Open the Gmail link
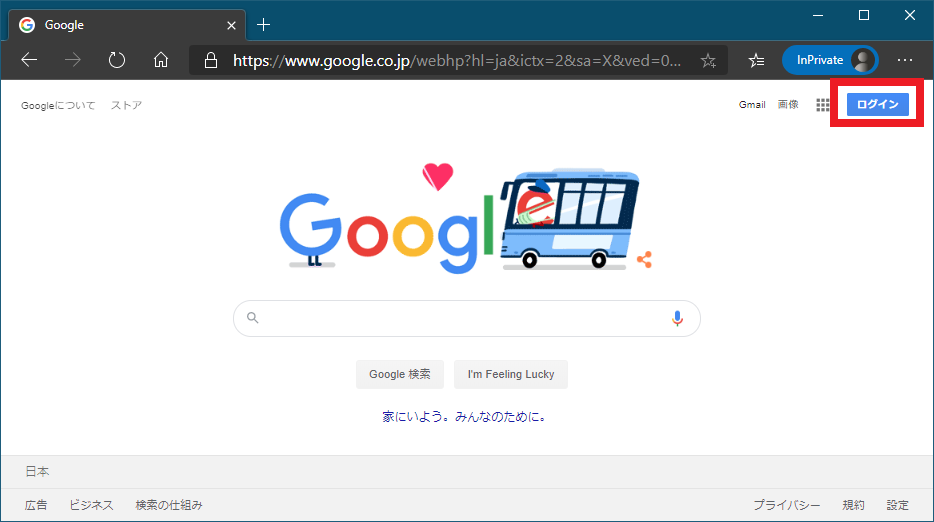The image size is (934, 522). (x=752, y=105)
